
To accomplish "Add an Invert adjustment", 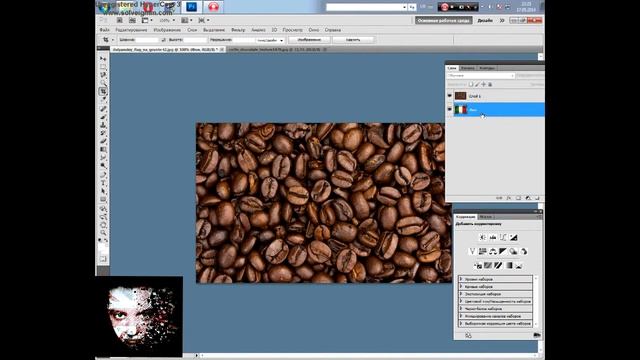I will (478, 265).
